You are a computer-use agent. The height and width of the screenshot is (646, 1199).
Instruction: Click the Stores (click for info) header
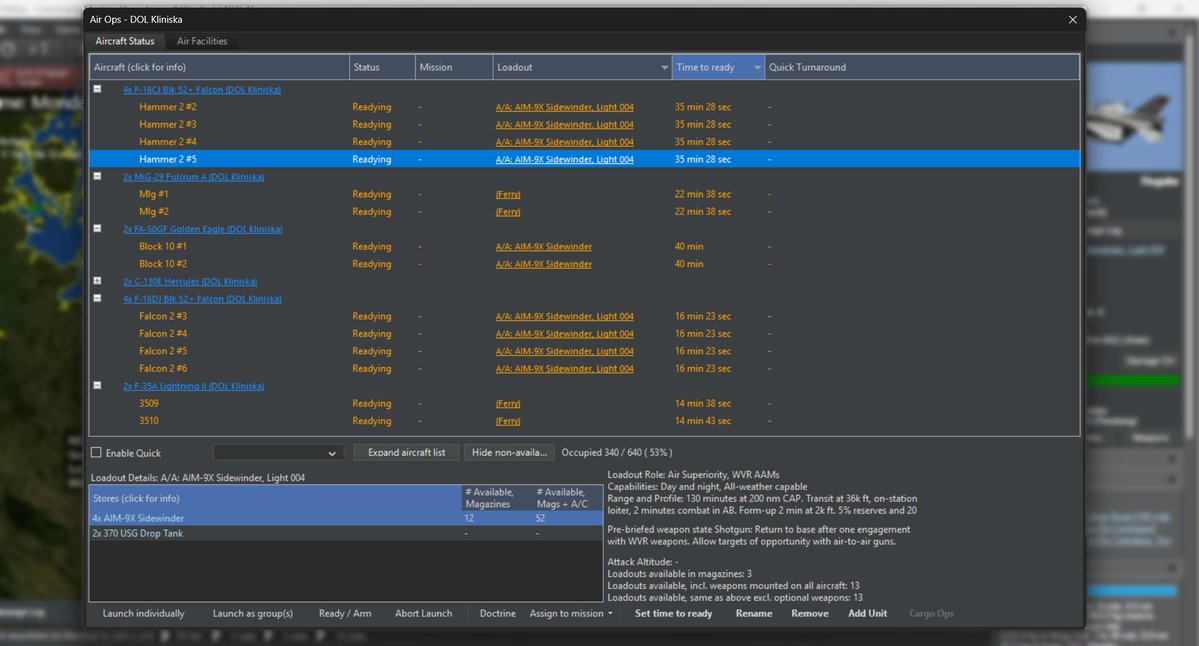pyautogui.click(x=275, y=498)
